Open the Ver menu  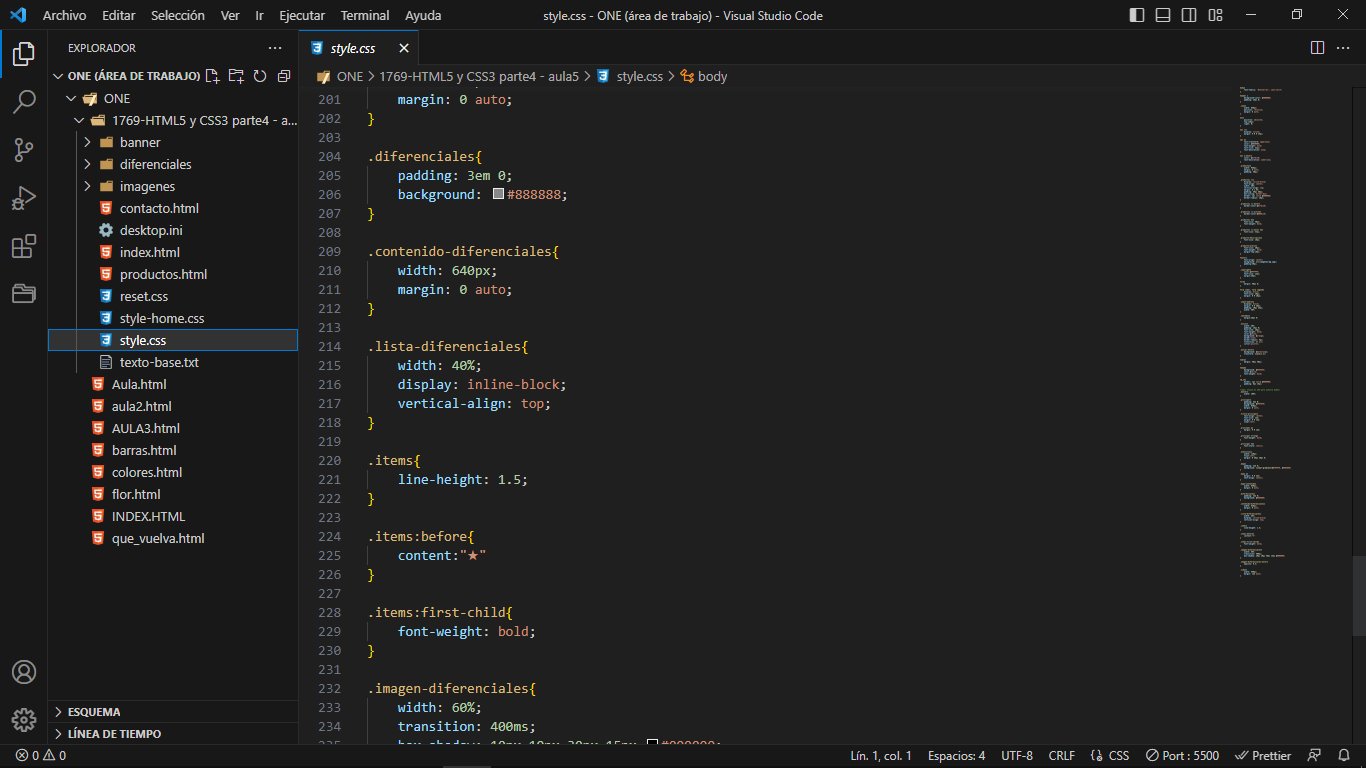point(230,15)
